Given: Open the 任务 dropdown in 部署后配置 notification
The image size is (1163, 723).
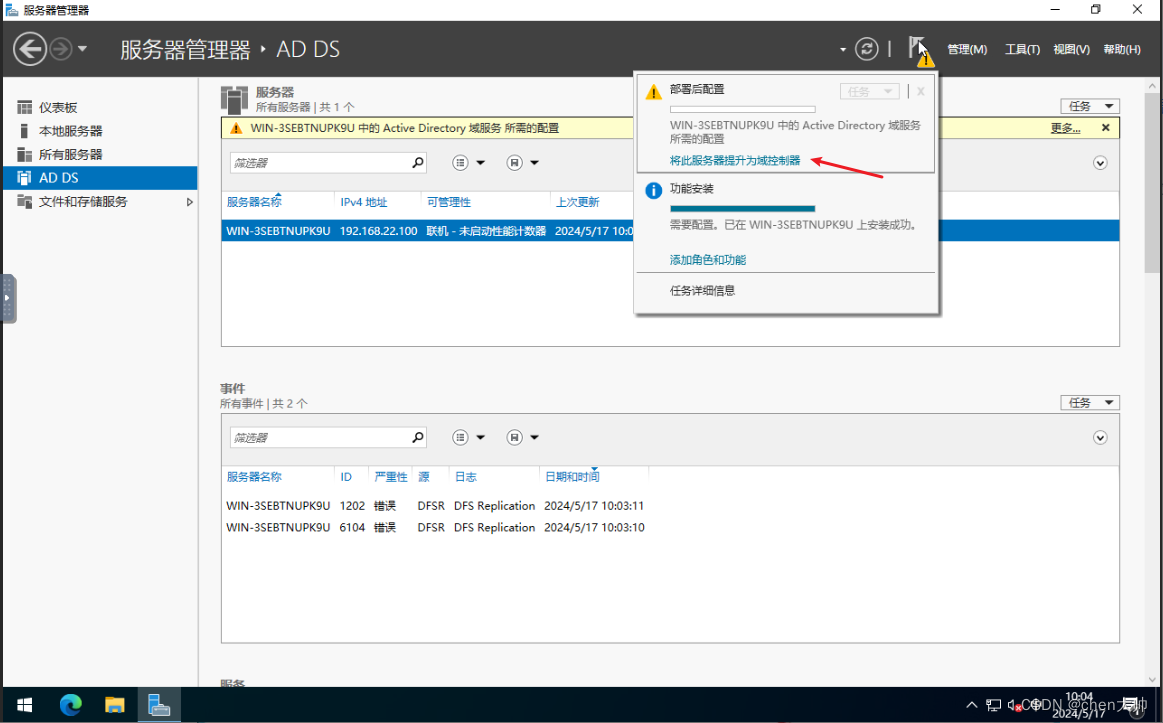Looking at the screenshot, I should point(869,91).
